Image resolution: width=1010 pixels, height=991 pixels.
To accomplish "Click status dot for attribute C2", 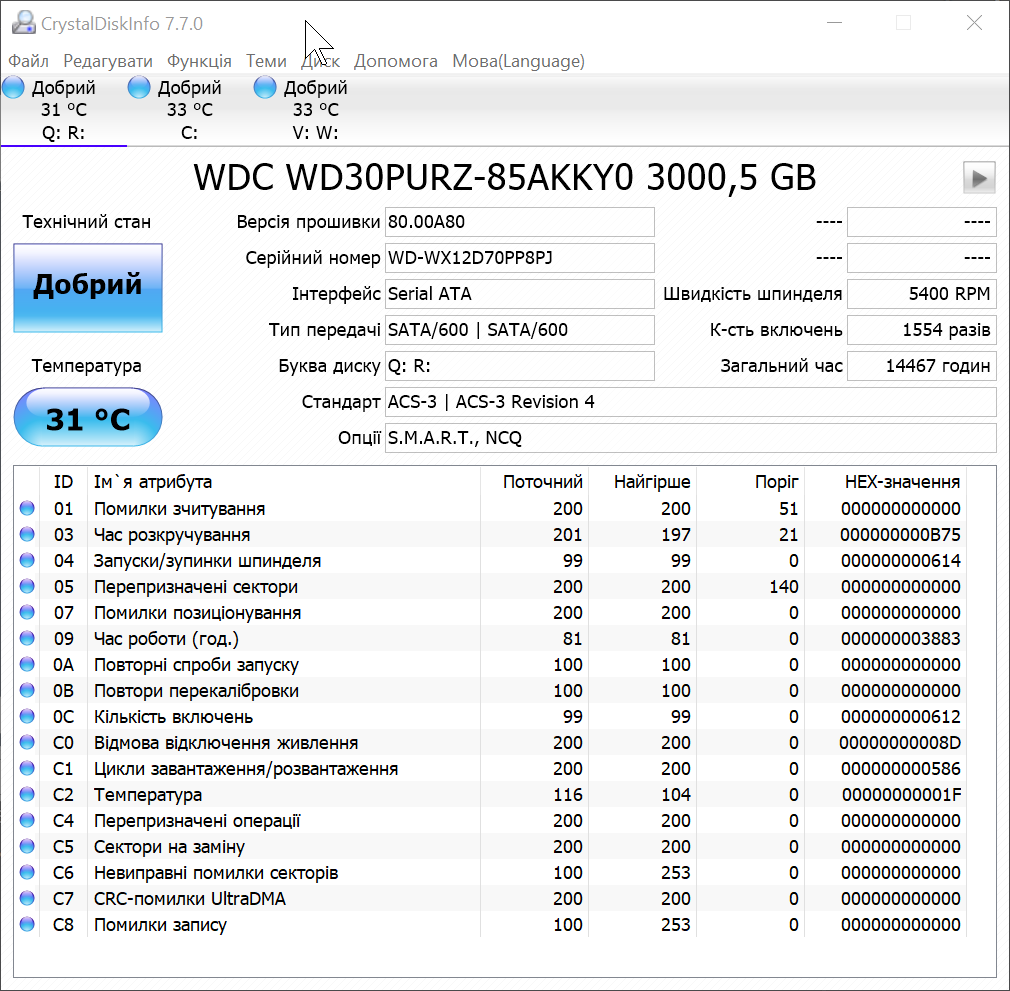I will click(x=27, y=795).
